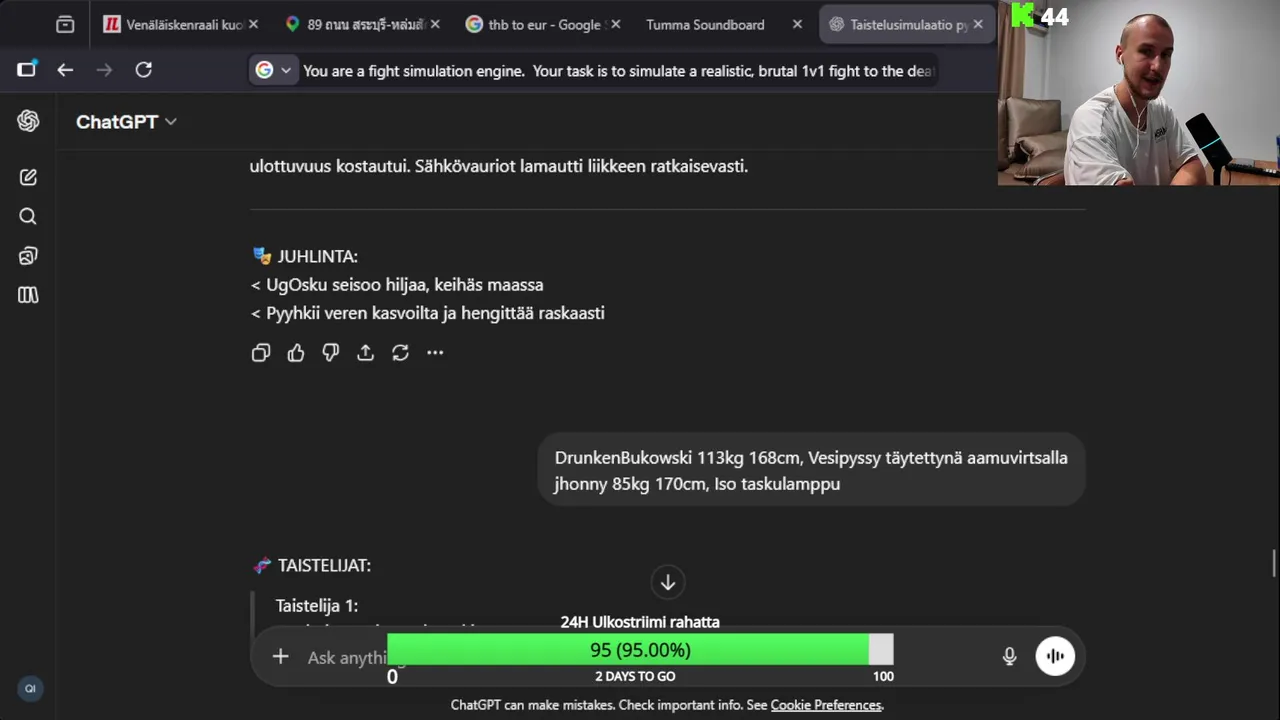The height and width of the screenshot is (720, 1280).
Task: Give thumbs down to the response
Action: (331, 352)
